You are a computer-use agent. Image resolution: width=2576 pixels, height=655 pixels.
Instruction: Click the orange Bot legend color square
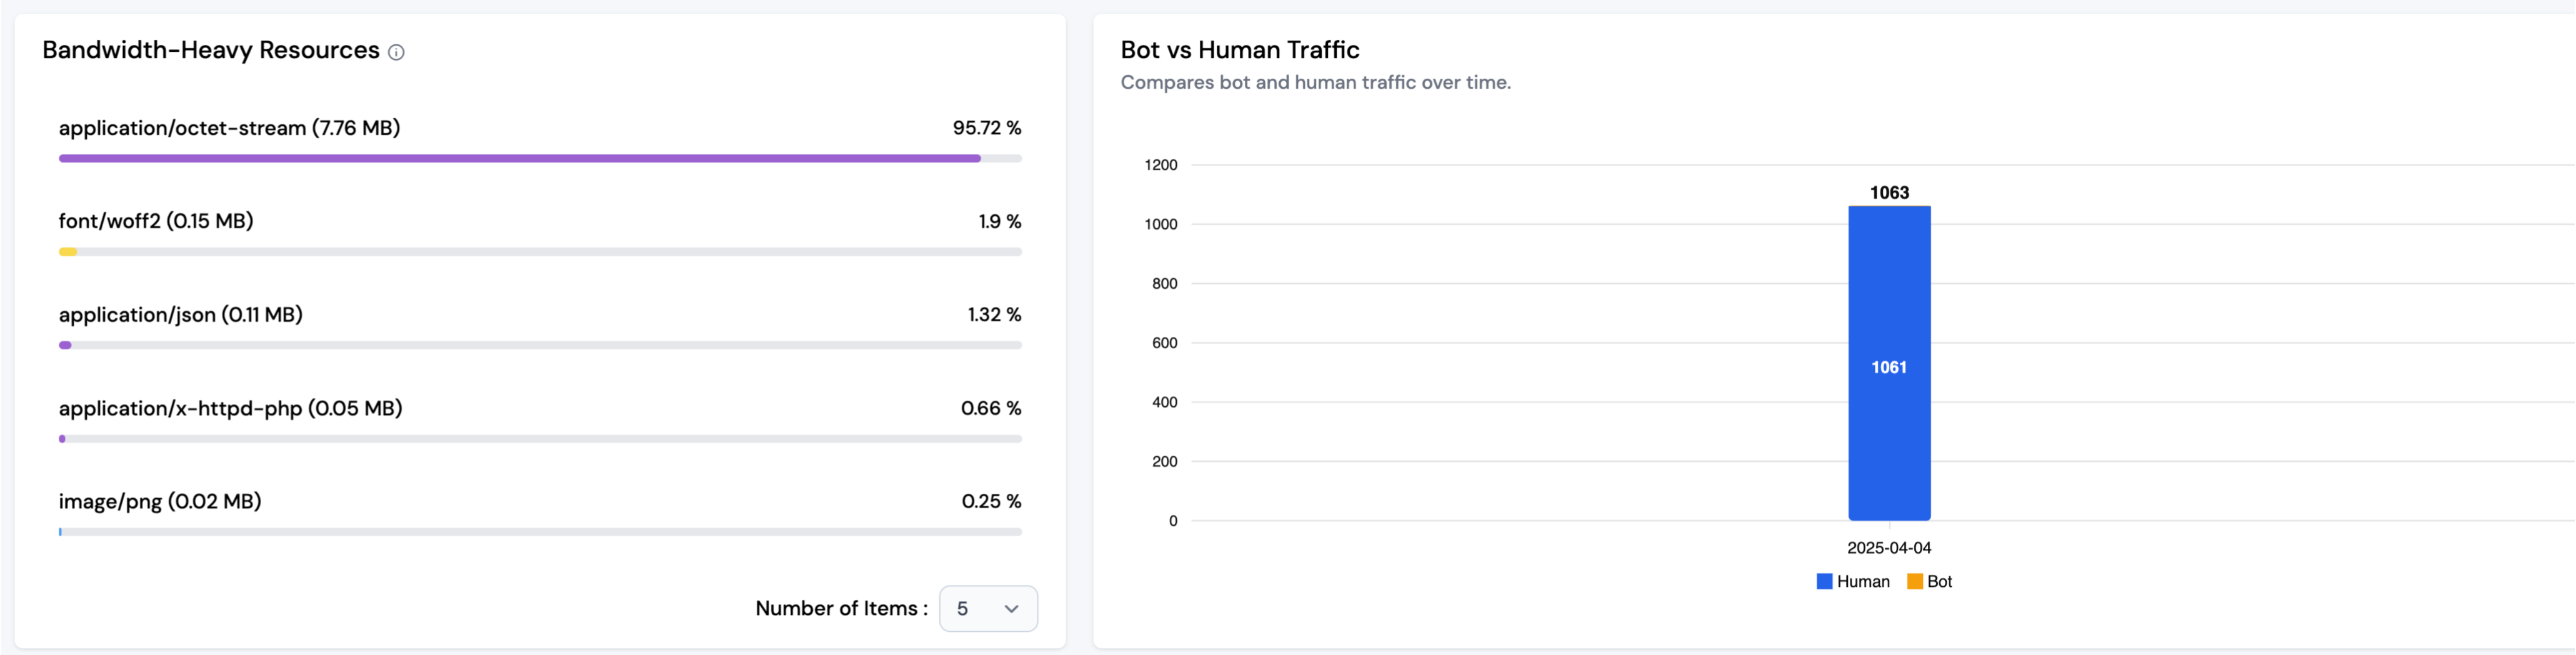1914,581
